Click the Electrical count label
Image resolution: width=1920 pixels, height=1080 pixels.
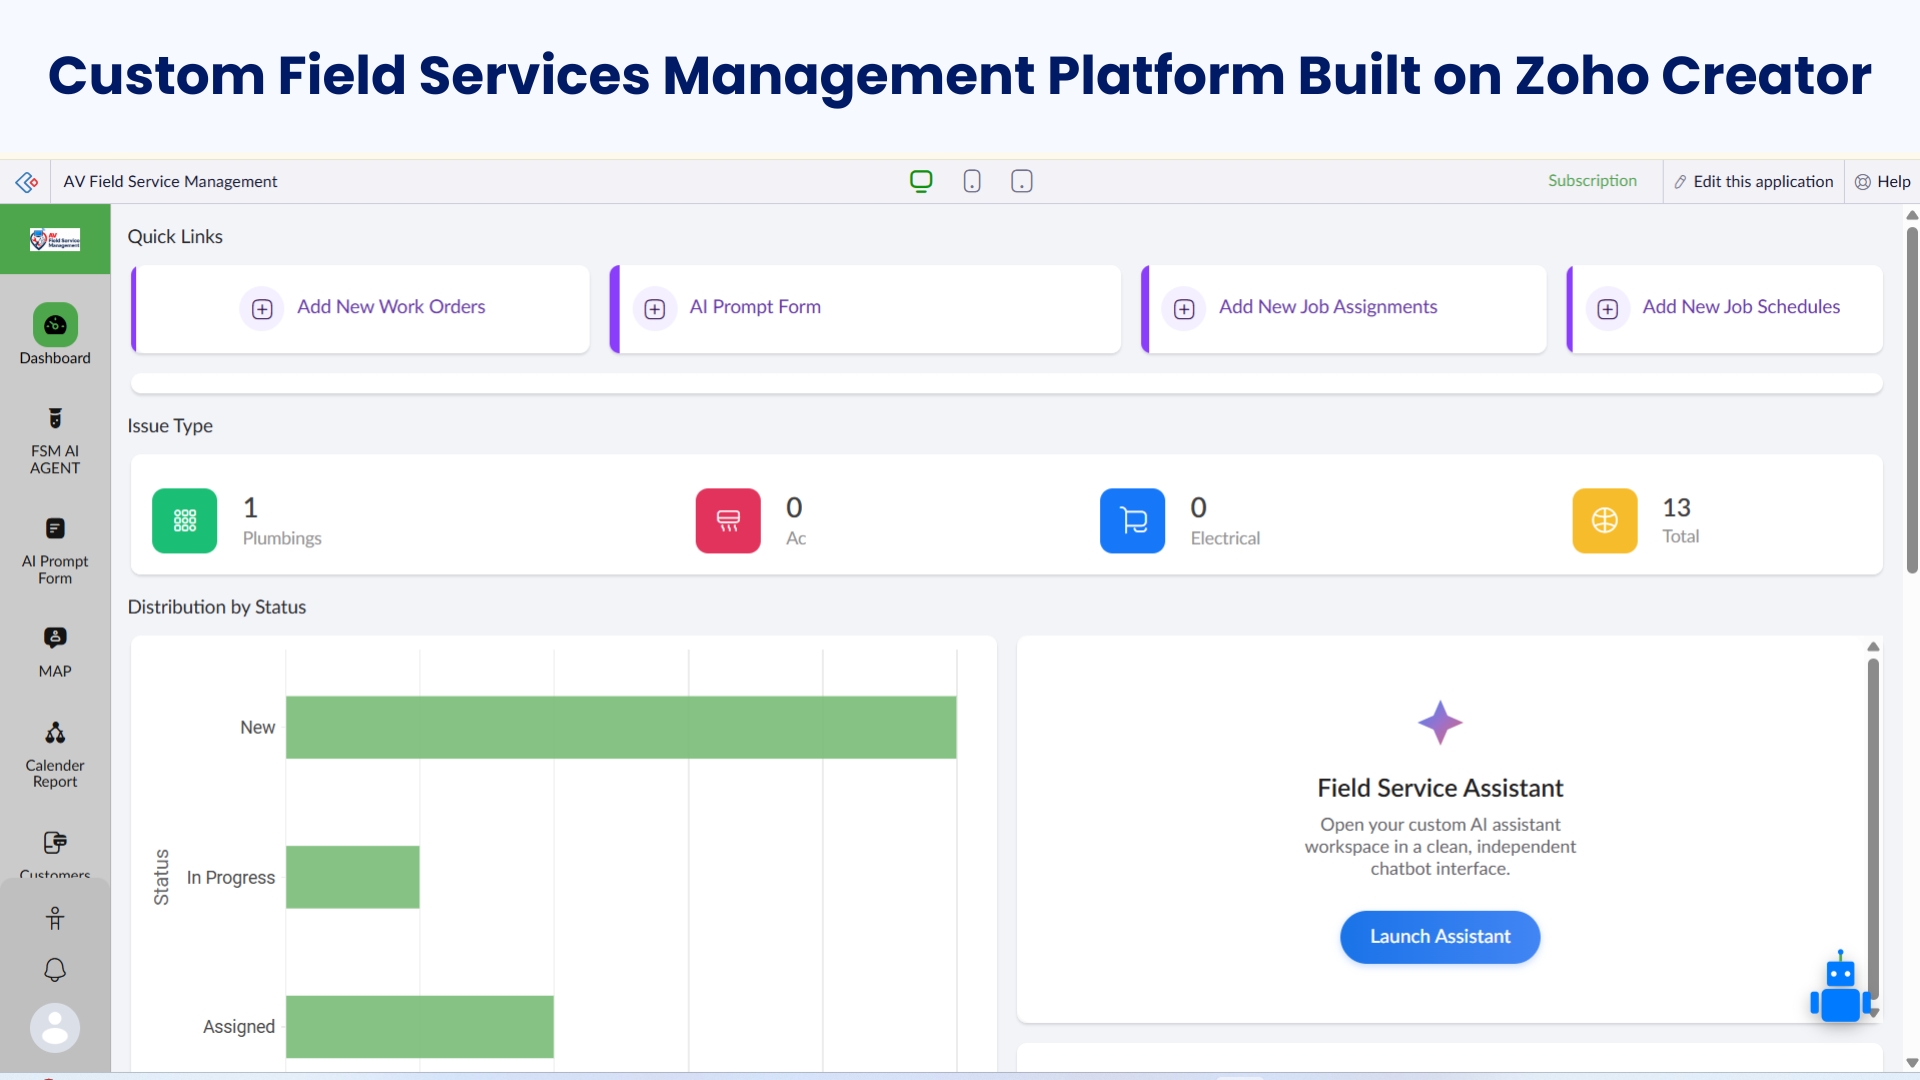1225,538
